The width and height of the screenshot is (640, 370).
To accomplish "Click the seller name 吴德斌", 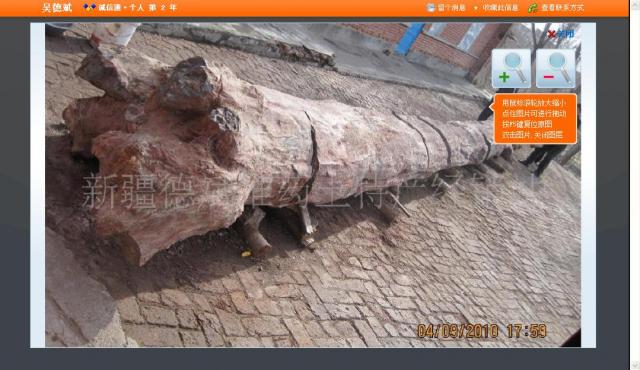I will click(57, 7).
